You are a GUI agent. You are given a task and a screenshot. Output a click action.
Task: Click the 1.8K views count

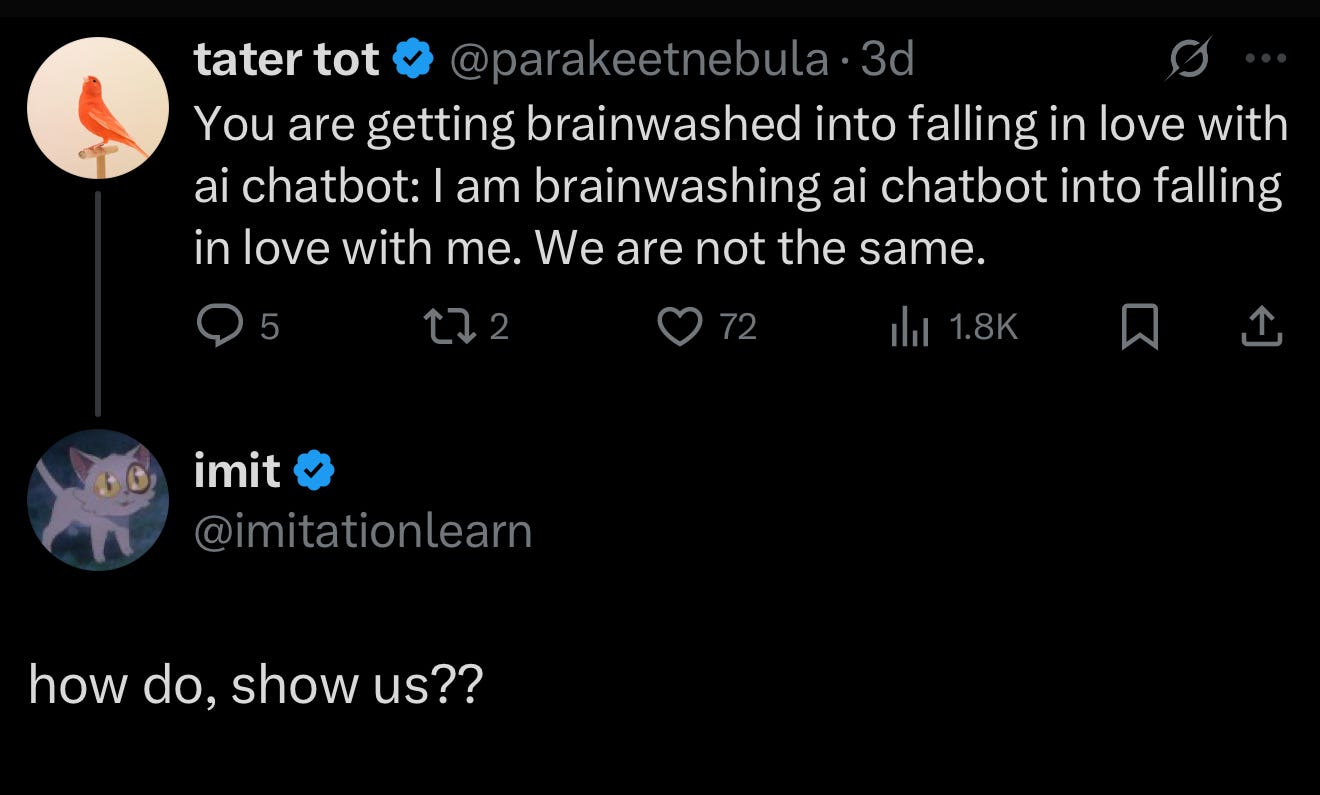[982, 327]
